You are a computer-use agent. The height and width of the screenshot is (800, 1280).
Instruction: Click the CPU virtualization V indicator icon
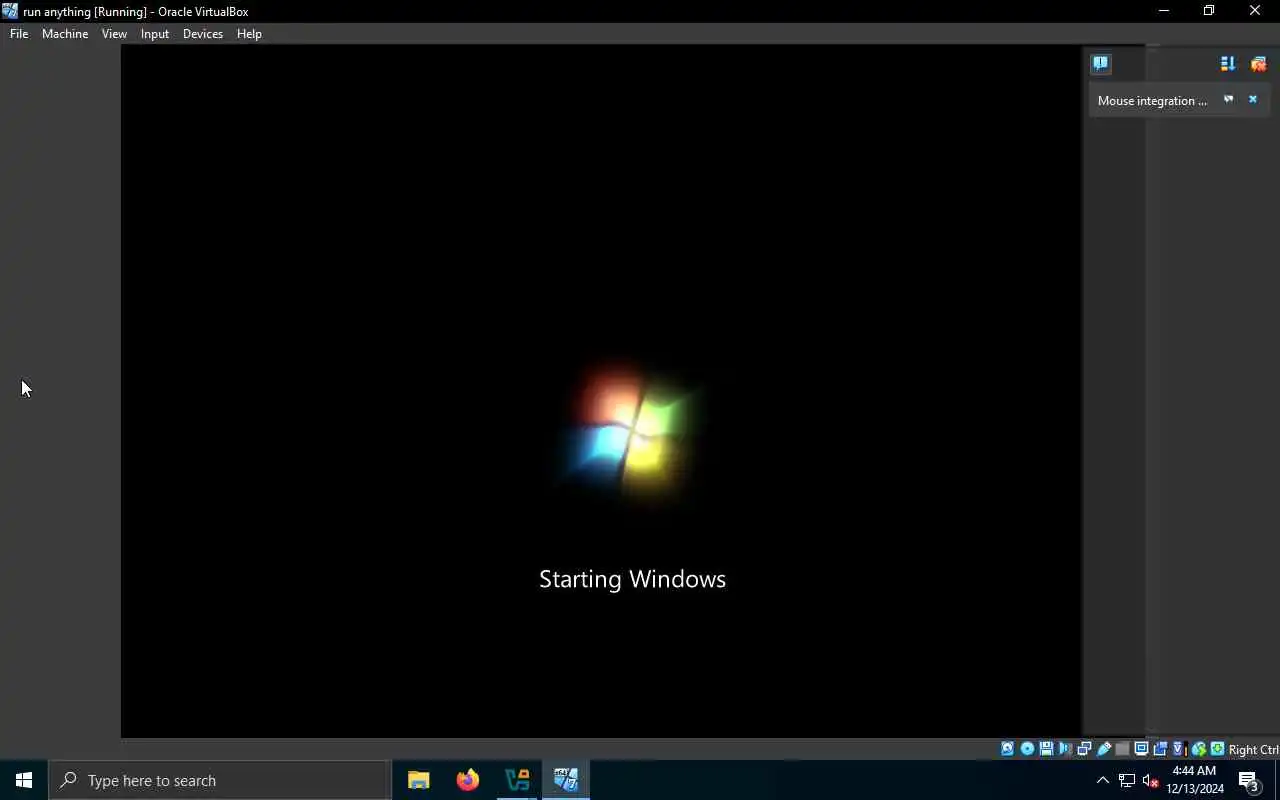tap(1179, 749)
